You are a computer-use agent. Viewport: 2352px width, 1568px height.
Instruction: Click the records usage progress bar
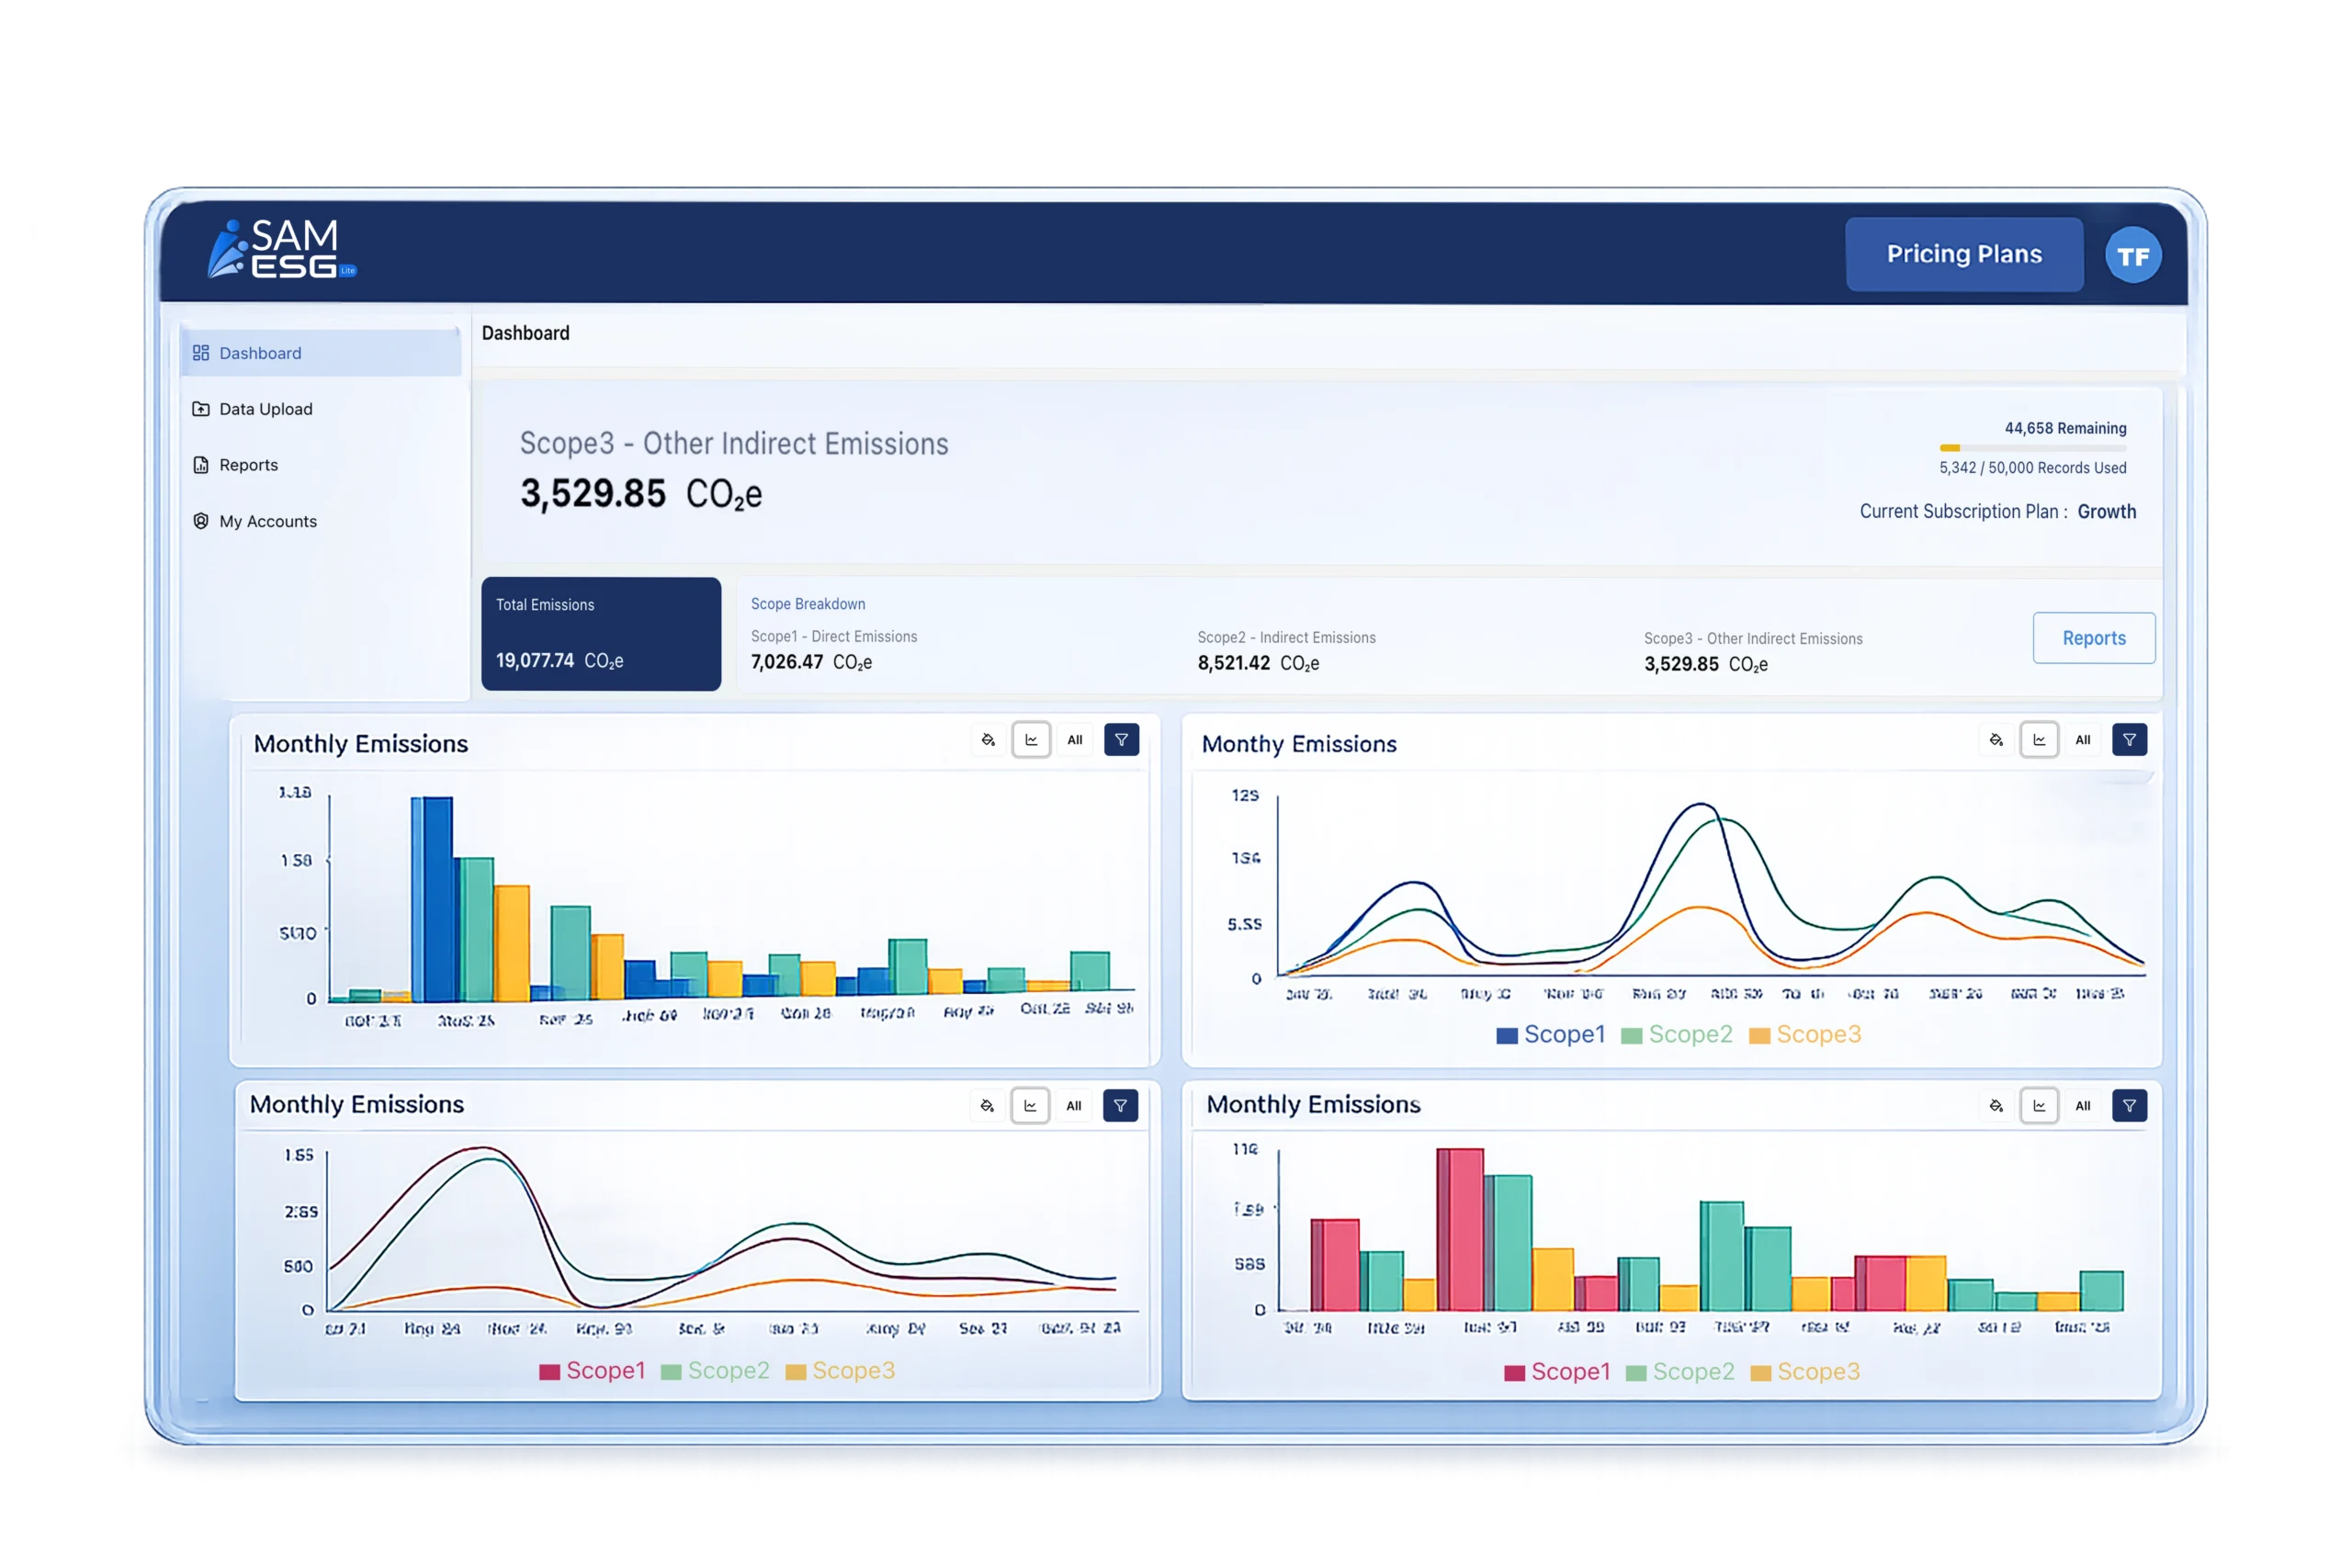coord(2036,447)
